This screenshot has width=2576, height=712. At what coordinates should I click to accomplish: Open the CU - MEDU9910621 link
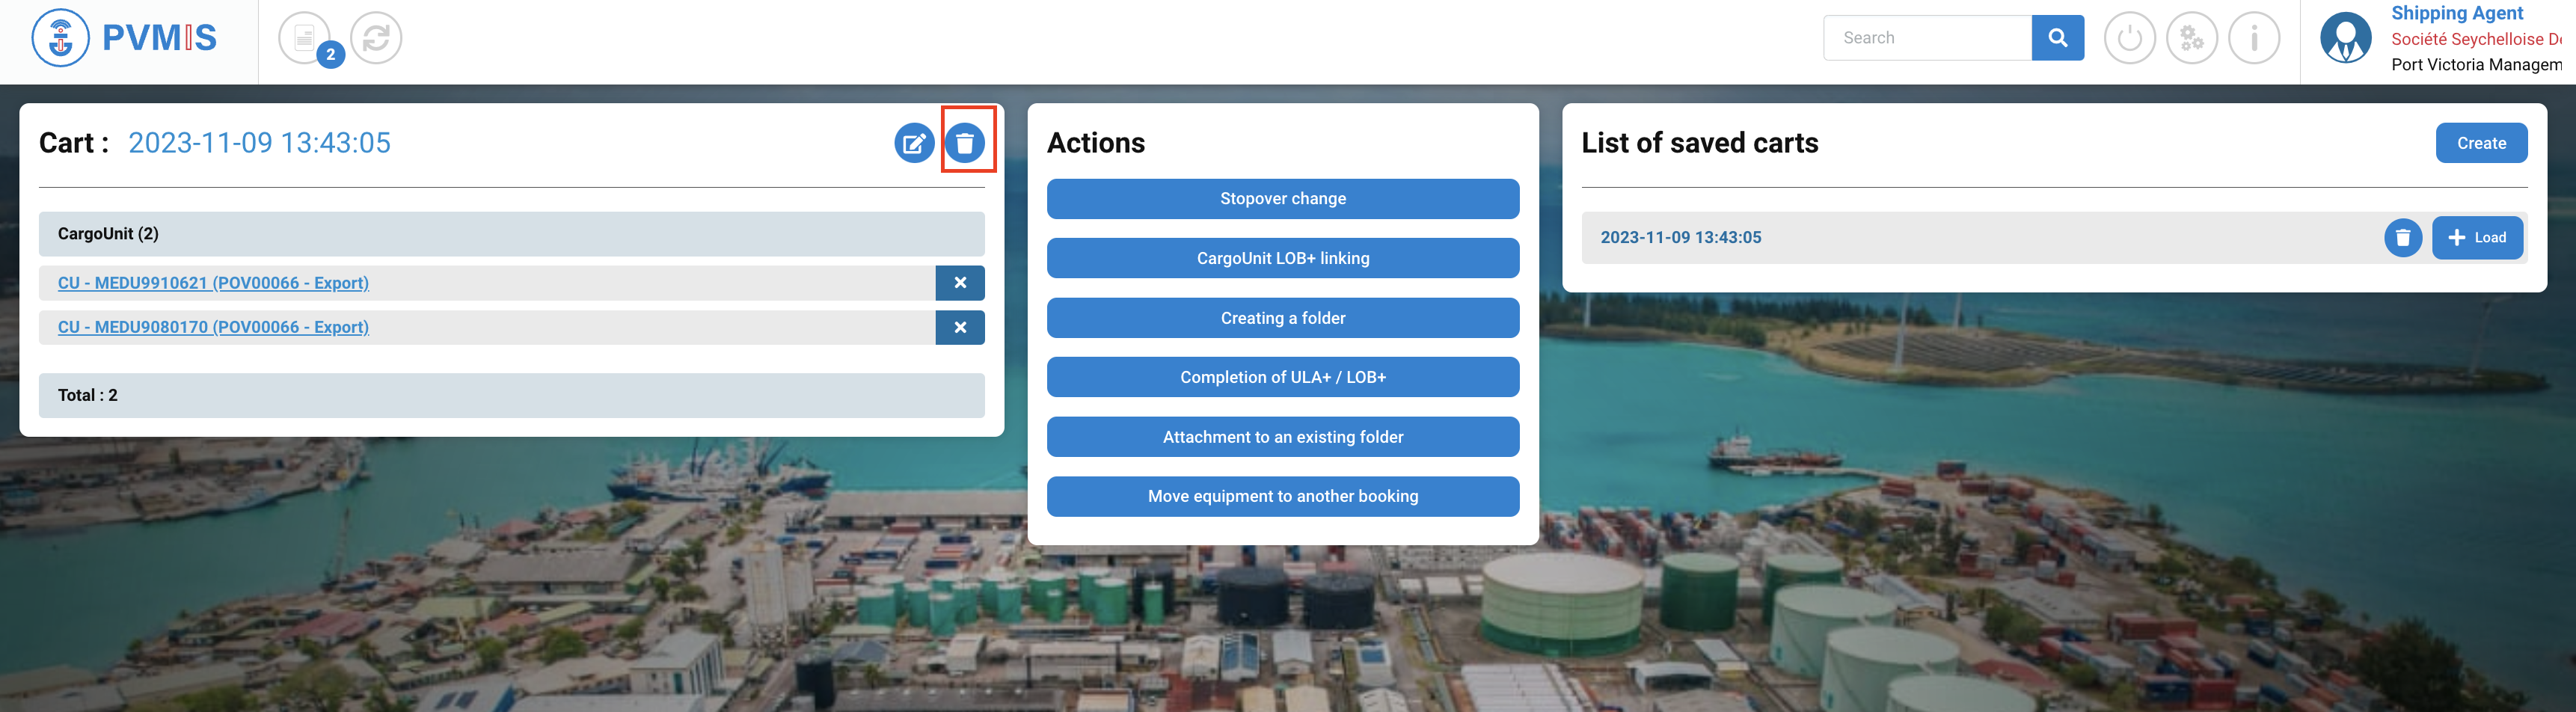tap(213, 283)
